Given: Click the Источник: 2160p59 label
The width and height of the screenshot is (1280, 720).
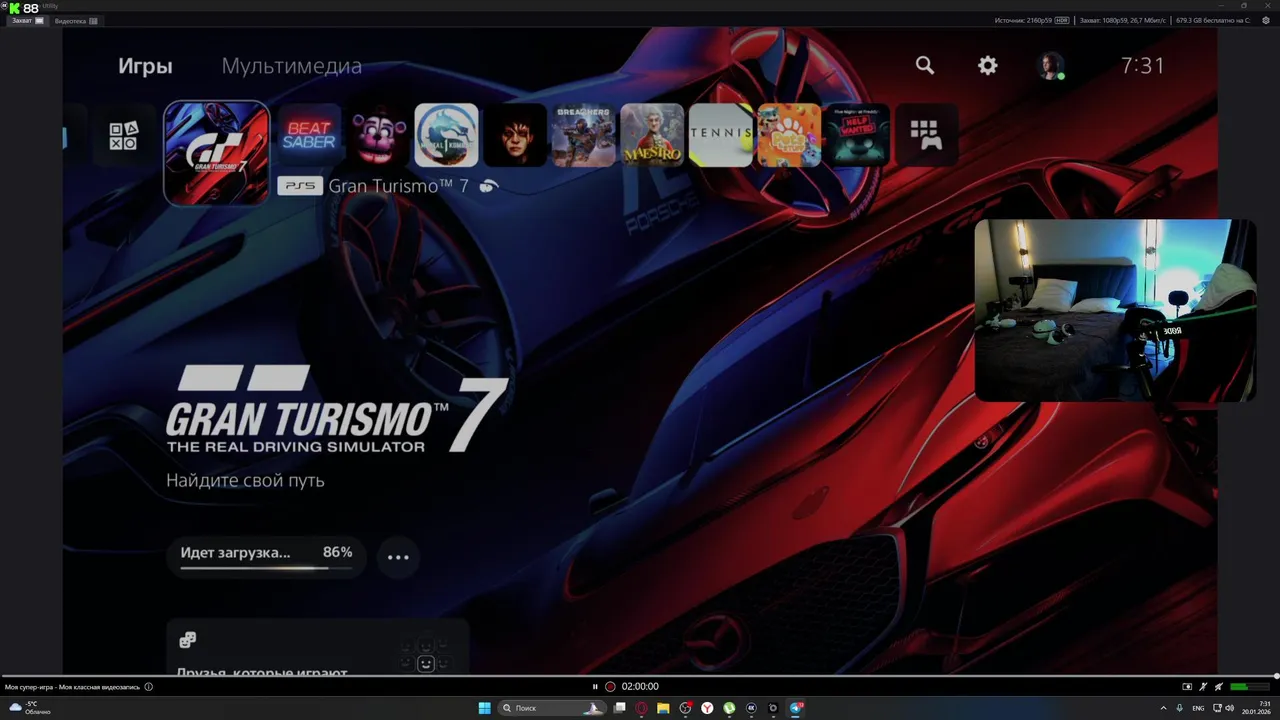Looking at the screenshot, I should click(1024, 20).
